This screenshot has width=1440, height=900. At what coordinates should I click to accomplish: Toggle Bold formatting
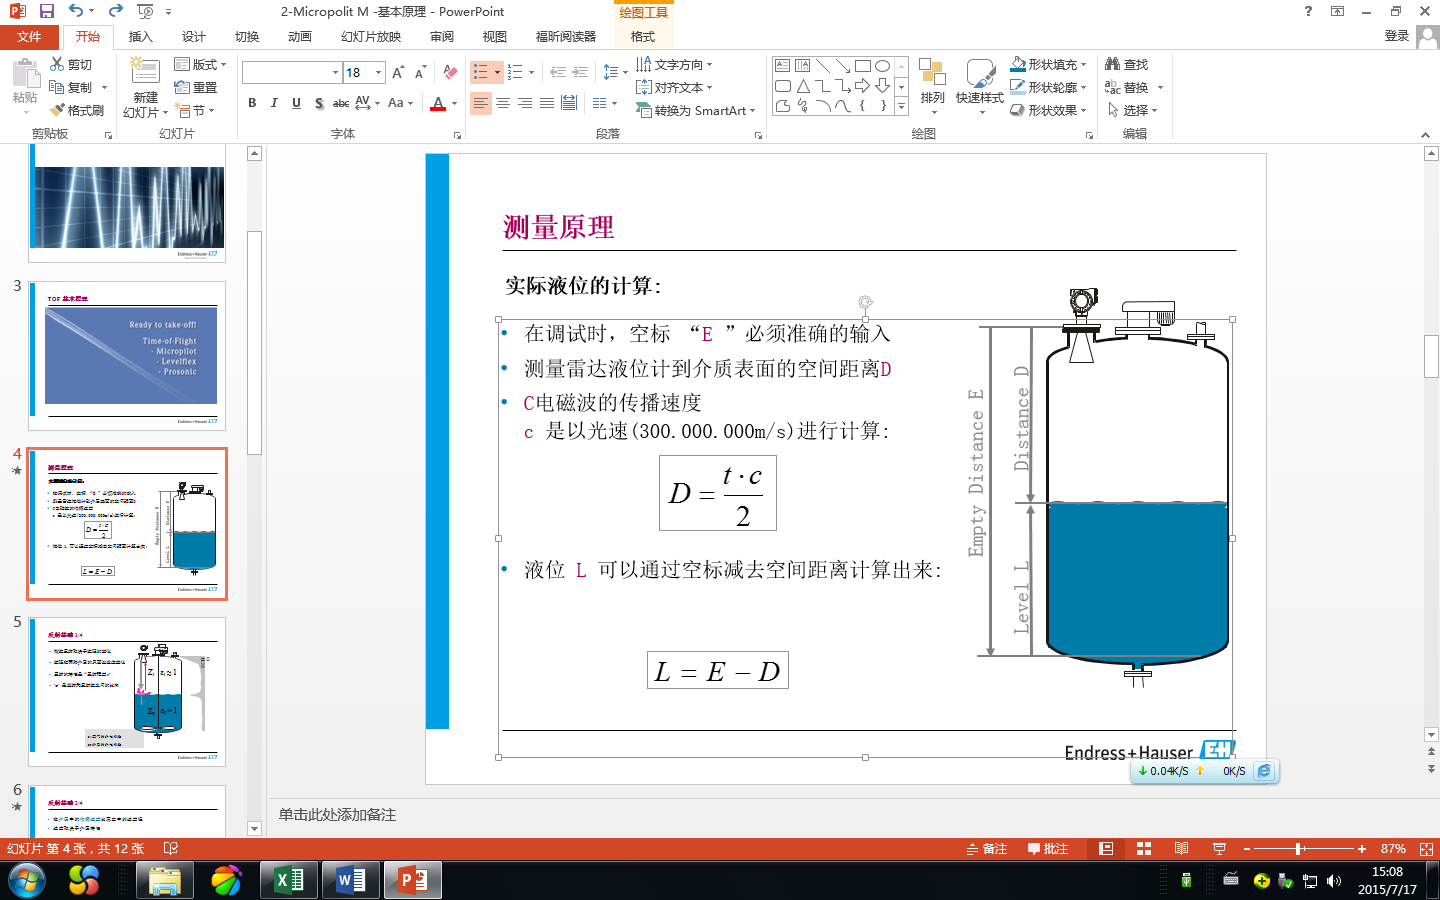coord(252,103)
